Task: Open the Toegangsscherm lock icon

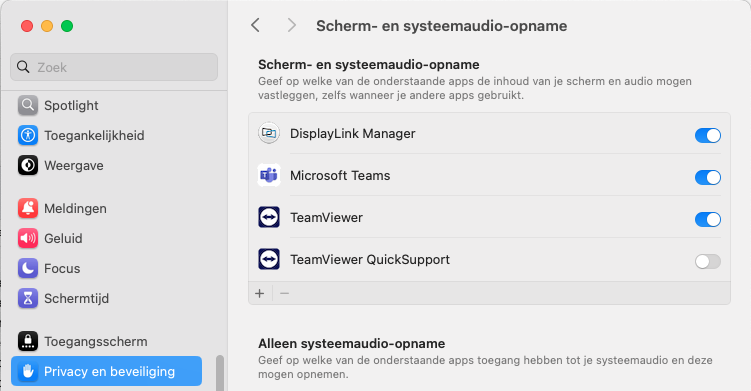Action: click(28, 341)
